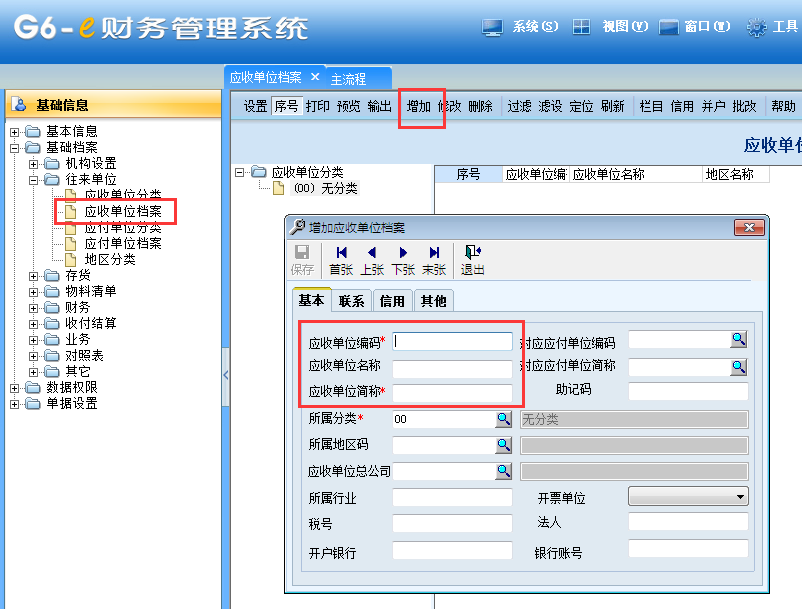The width and height of the screenshot is (802, 609).
Task: Click the 退出 exit door icon
Action: (x=473, y=253)
